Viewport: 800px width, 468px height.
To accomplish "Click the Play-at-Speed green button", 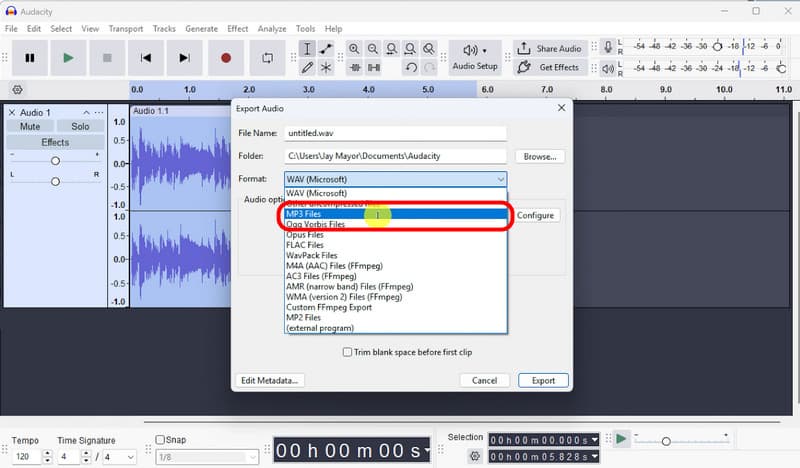I will (621, 439).
